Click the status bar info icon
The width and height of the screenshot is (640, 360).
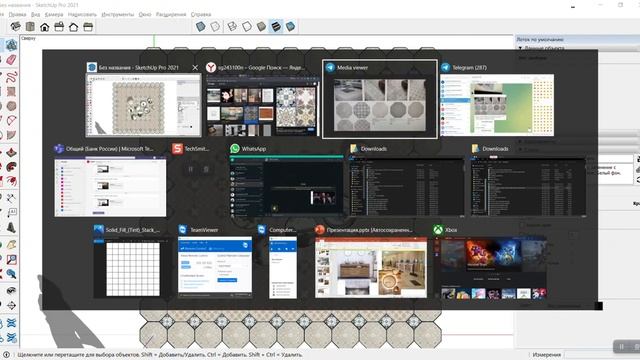tap(6, 355)
